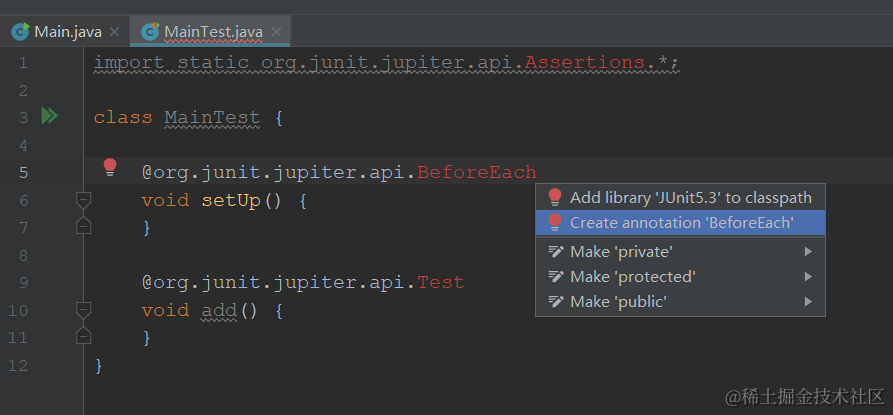Screen dimensions: 893x415
Task: Run MainTest class via gutter run icon
Action: pyautogui.click(x=50, y=116)
